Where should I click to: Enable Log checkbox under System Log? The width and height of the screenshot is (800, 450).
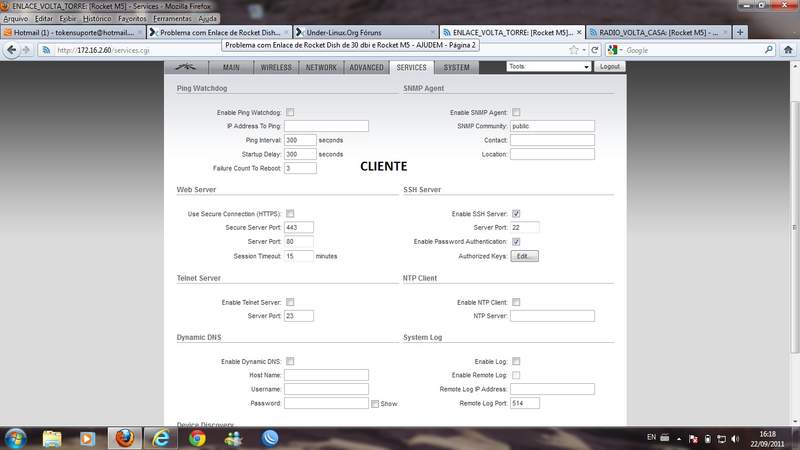coord(516,361)
